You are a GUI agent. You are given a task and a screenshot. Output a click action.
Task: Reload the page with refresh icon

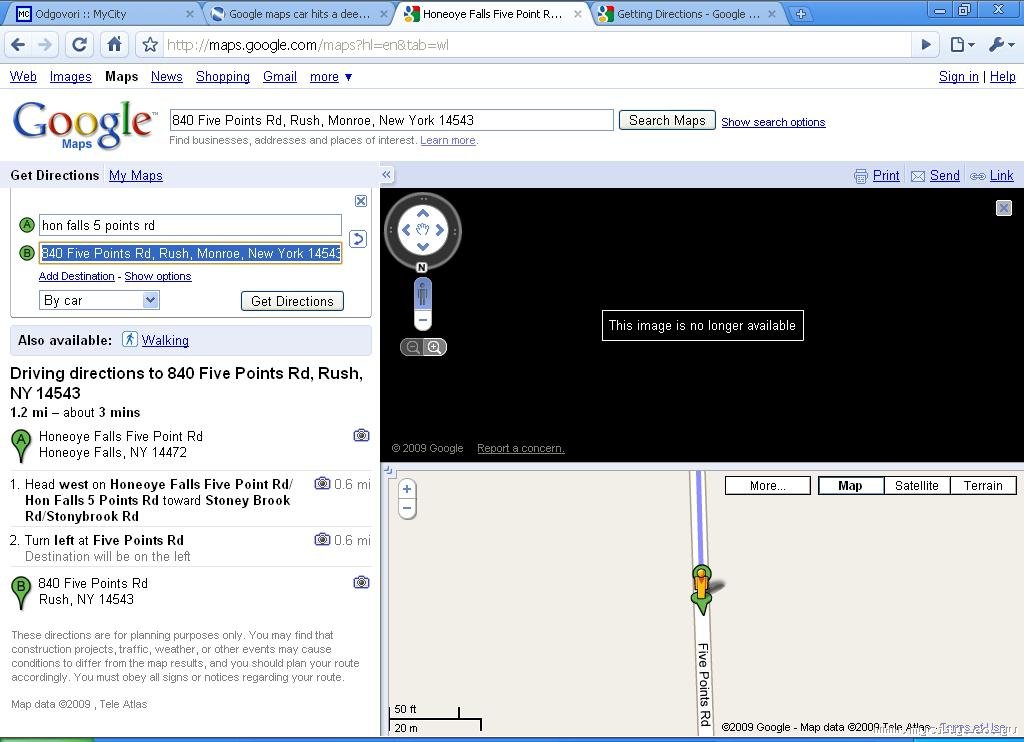[x=80, y=44]
